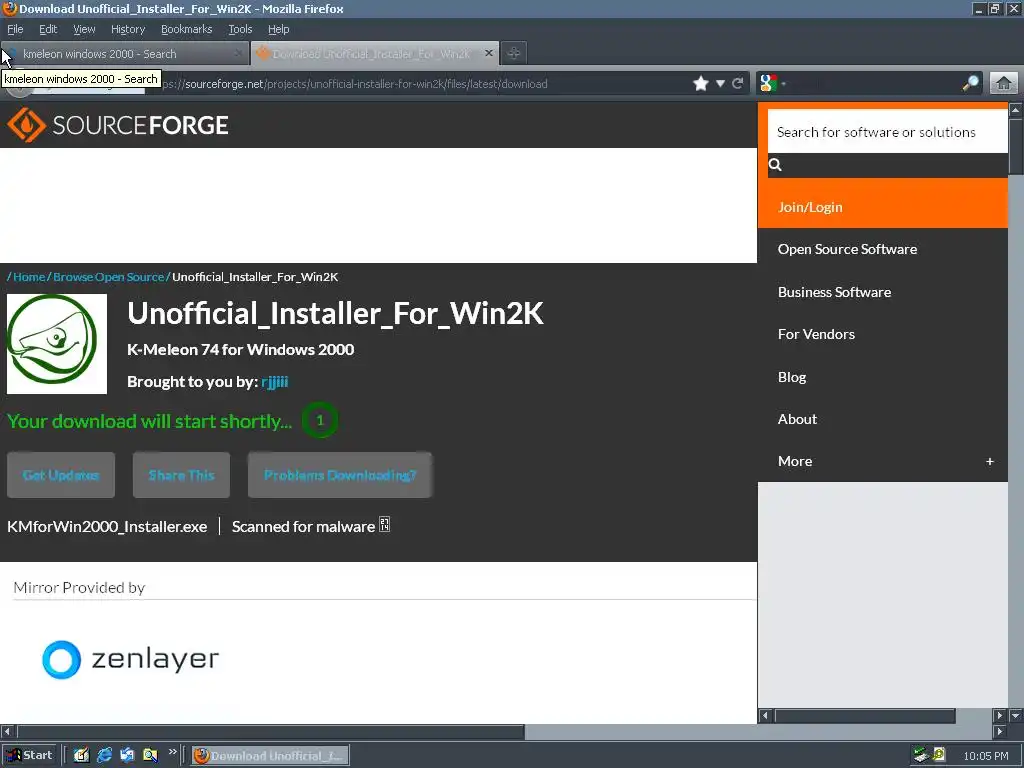Open the File menu
Viewport: 1024px width, 768px height.
click(x=15, y=29)
